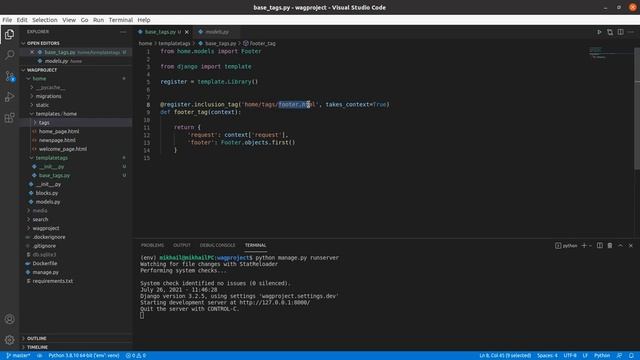This screenshot has height=360, width=640.
Task: Switch to the Debug Console tab
Action: pyautogui.click(x=218, y=245)
